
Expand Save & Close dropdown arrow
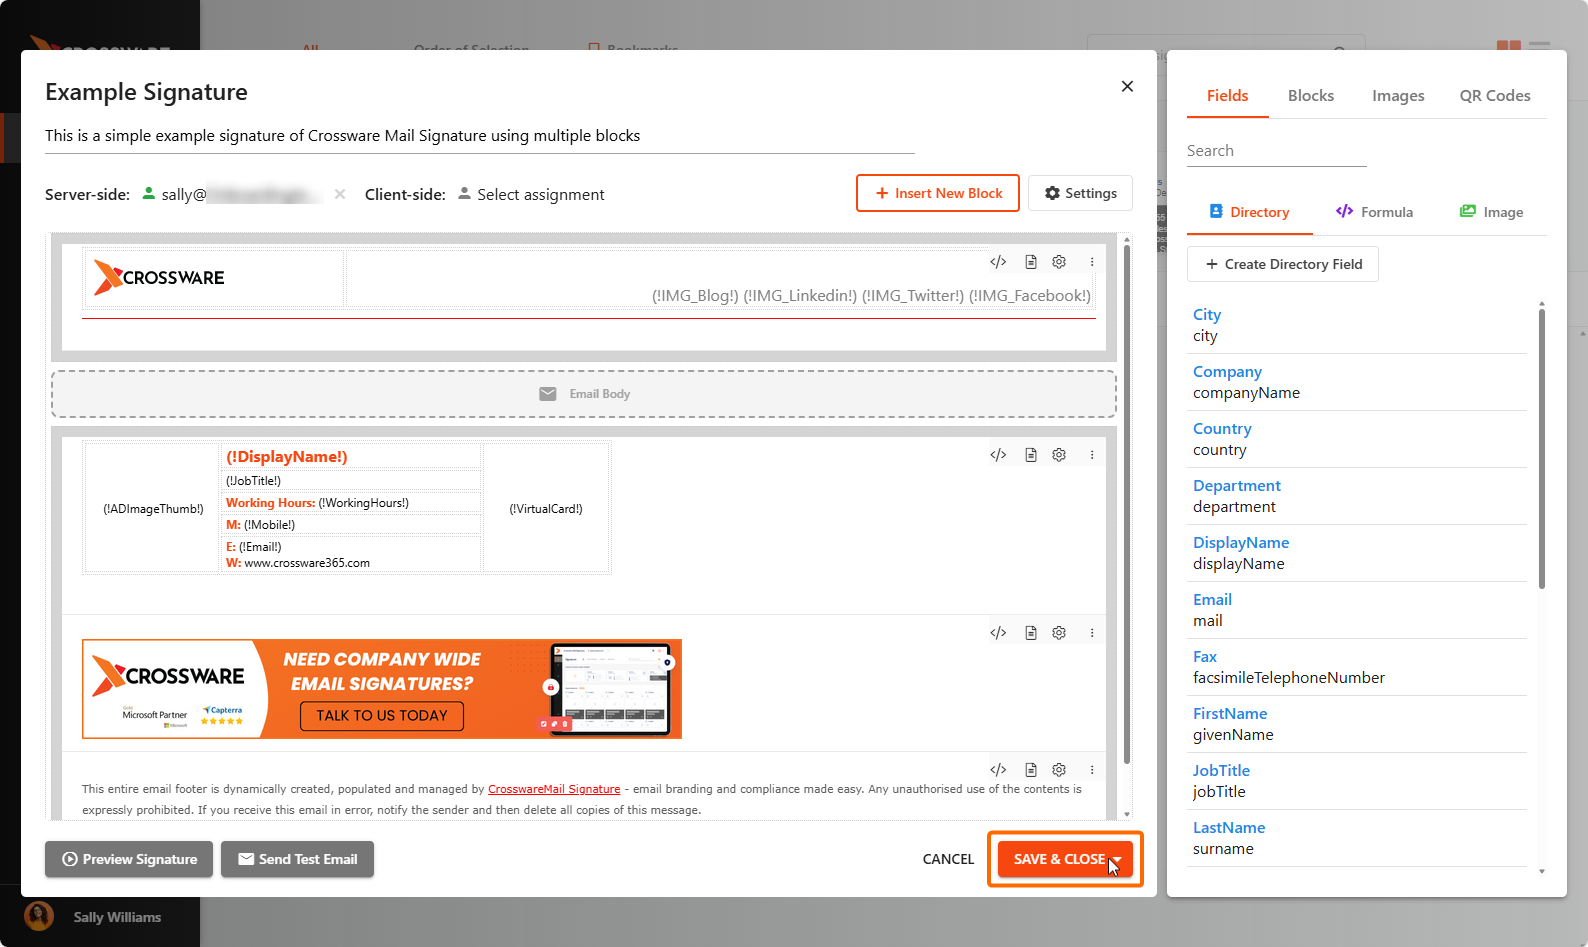point(1119,860)
